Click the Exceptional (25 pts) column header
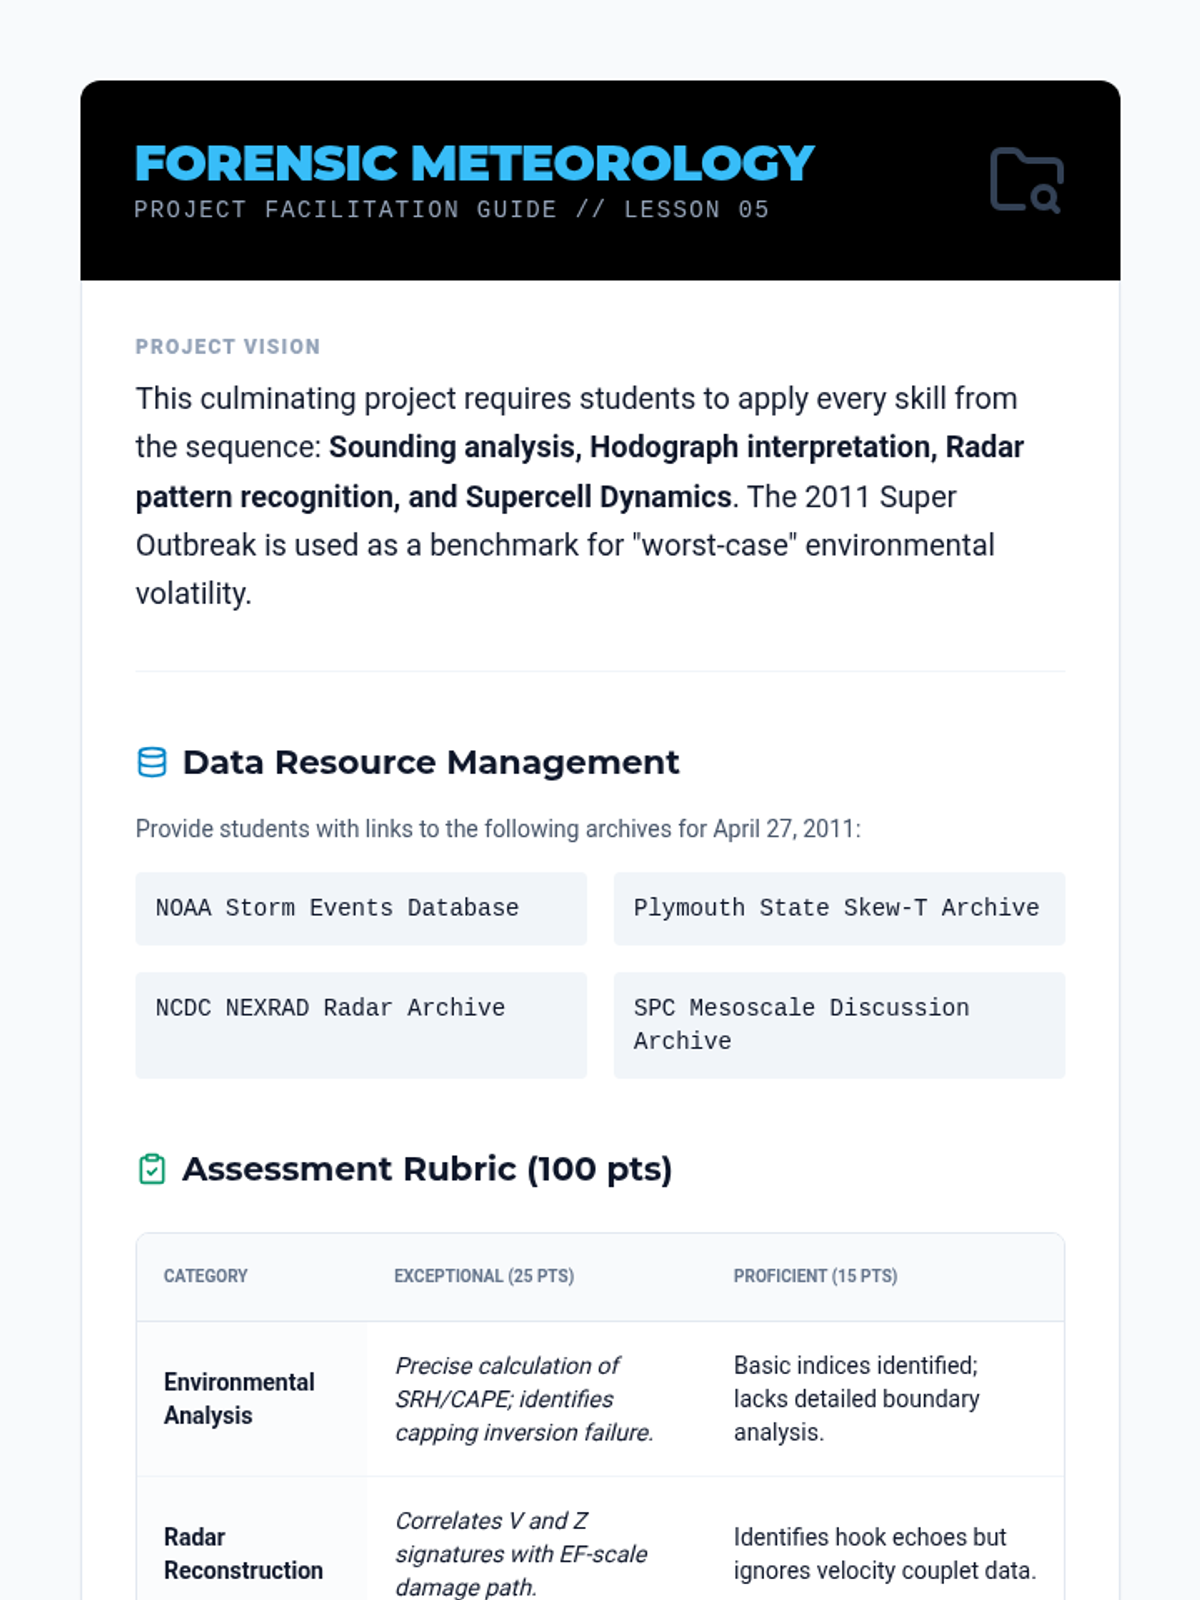The image size is (1200, 1600). point(483,1276)
